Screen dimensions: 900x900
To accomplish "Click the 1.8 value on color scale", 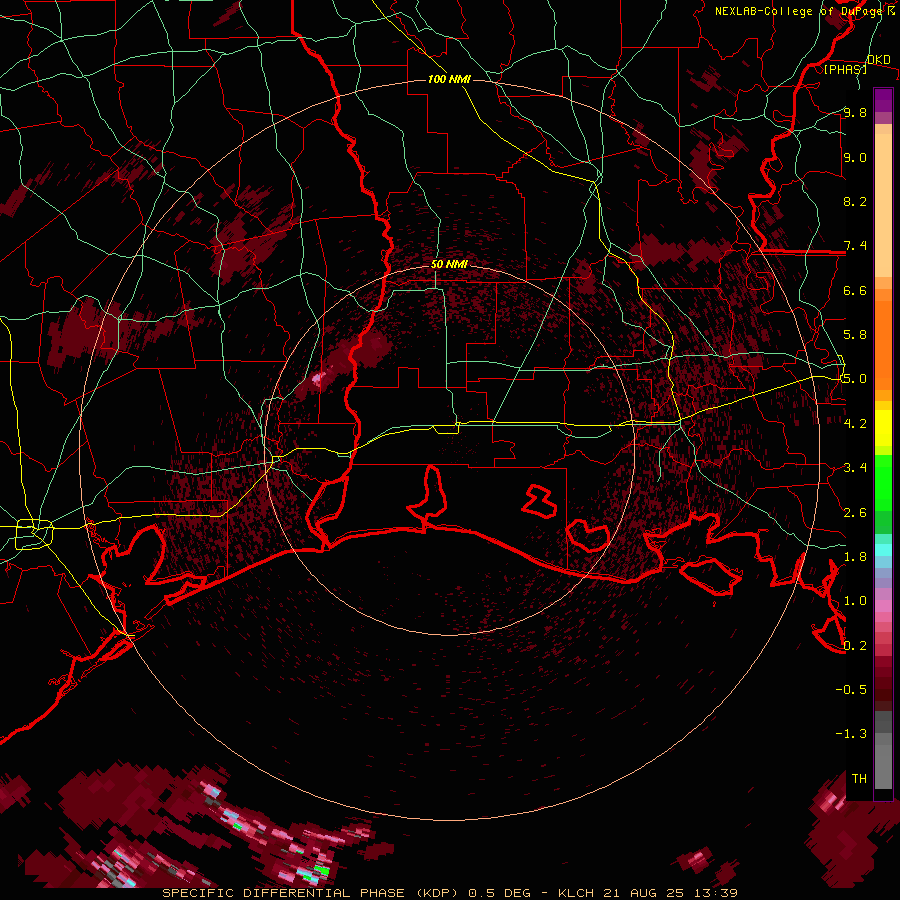I will [x=855, y=557].
